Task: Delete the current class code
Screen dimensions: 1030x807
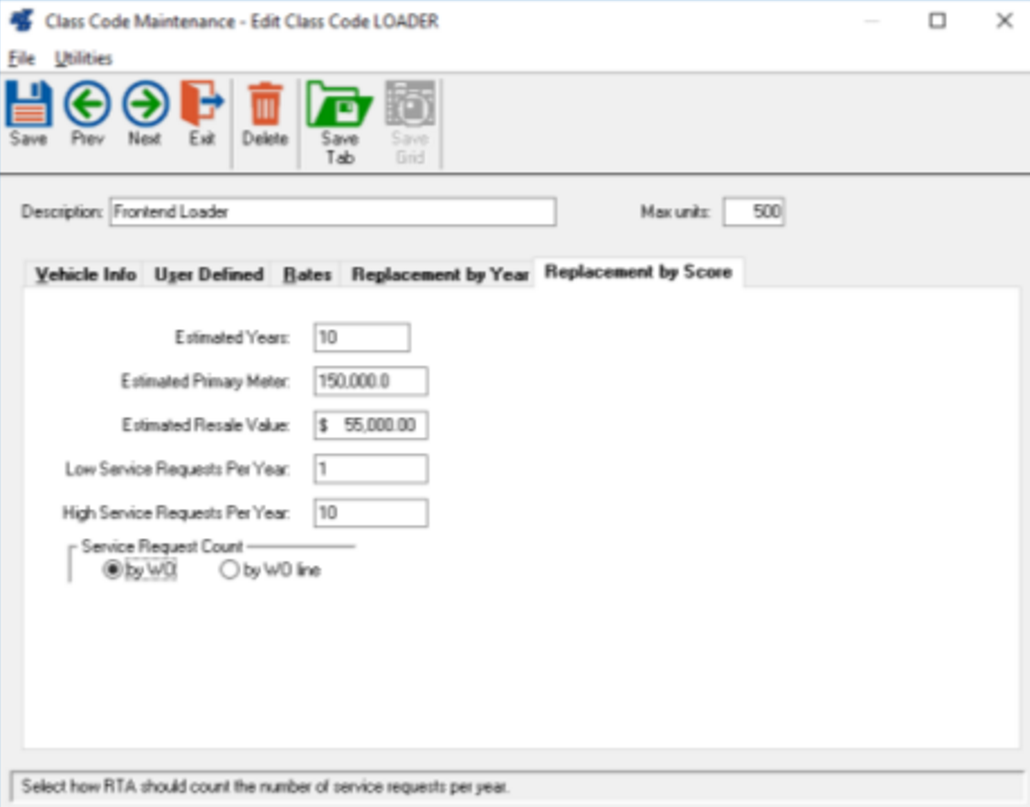Action: tap(265, 105)
